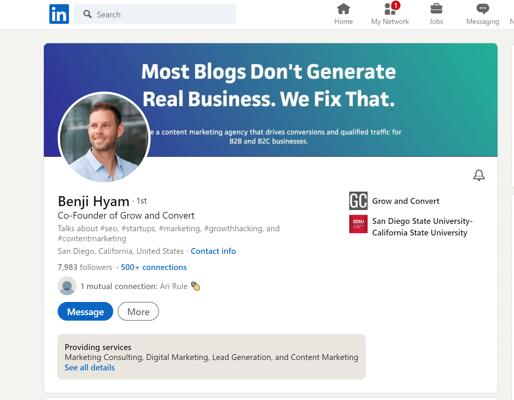Image resolution: width=514 pixels, height=400 pixels.
Task: View Benji Hyam profile photo
Action: (x=104, y=137)
